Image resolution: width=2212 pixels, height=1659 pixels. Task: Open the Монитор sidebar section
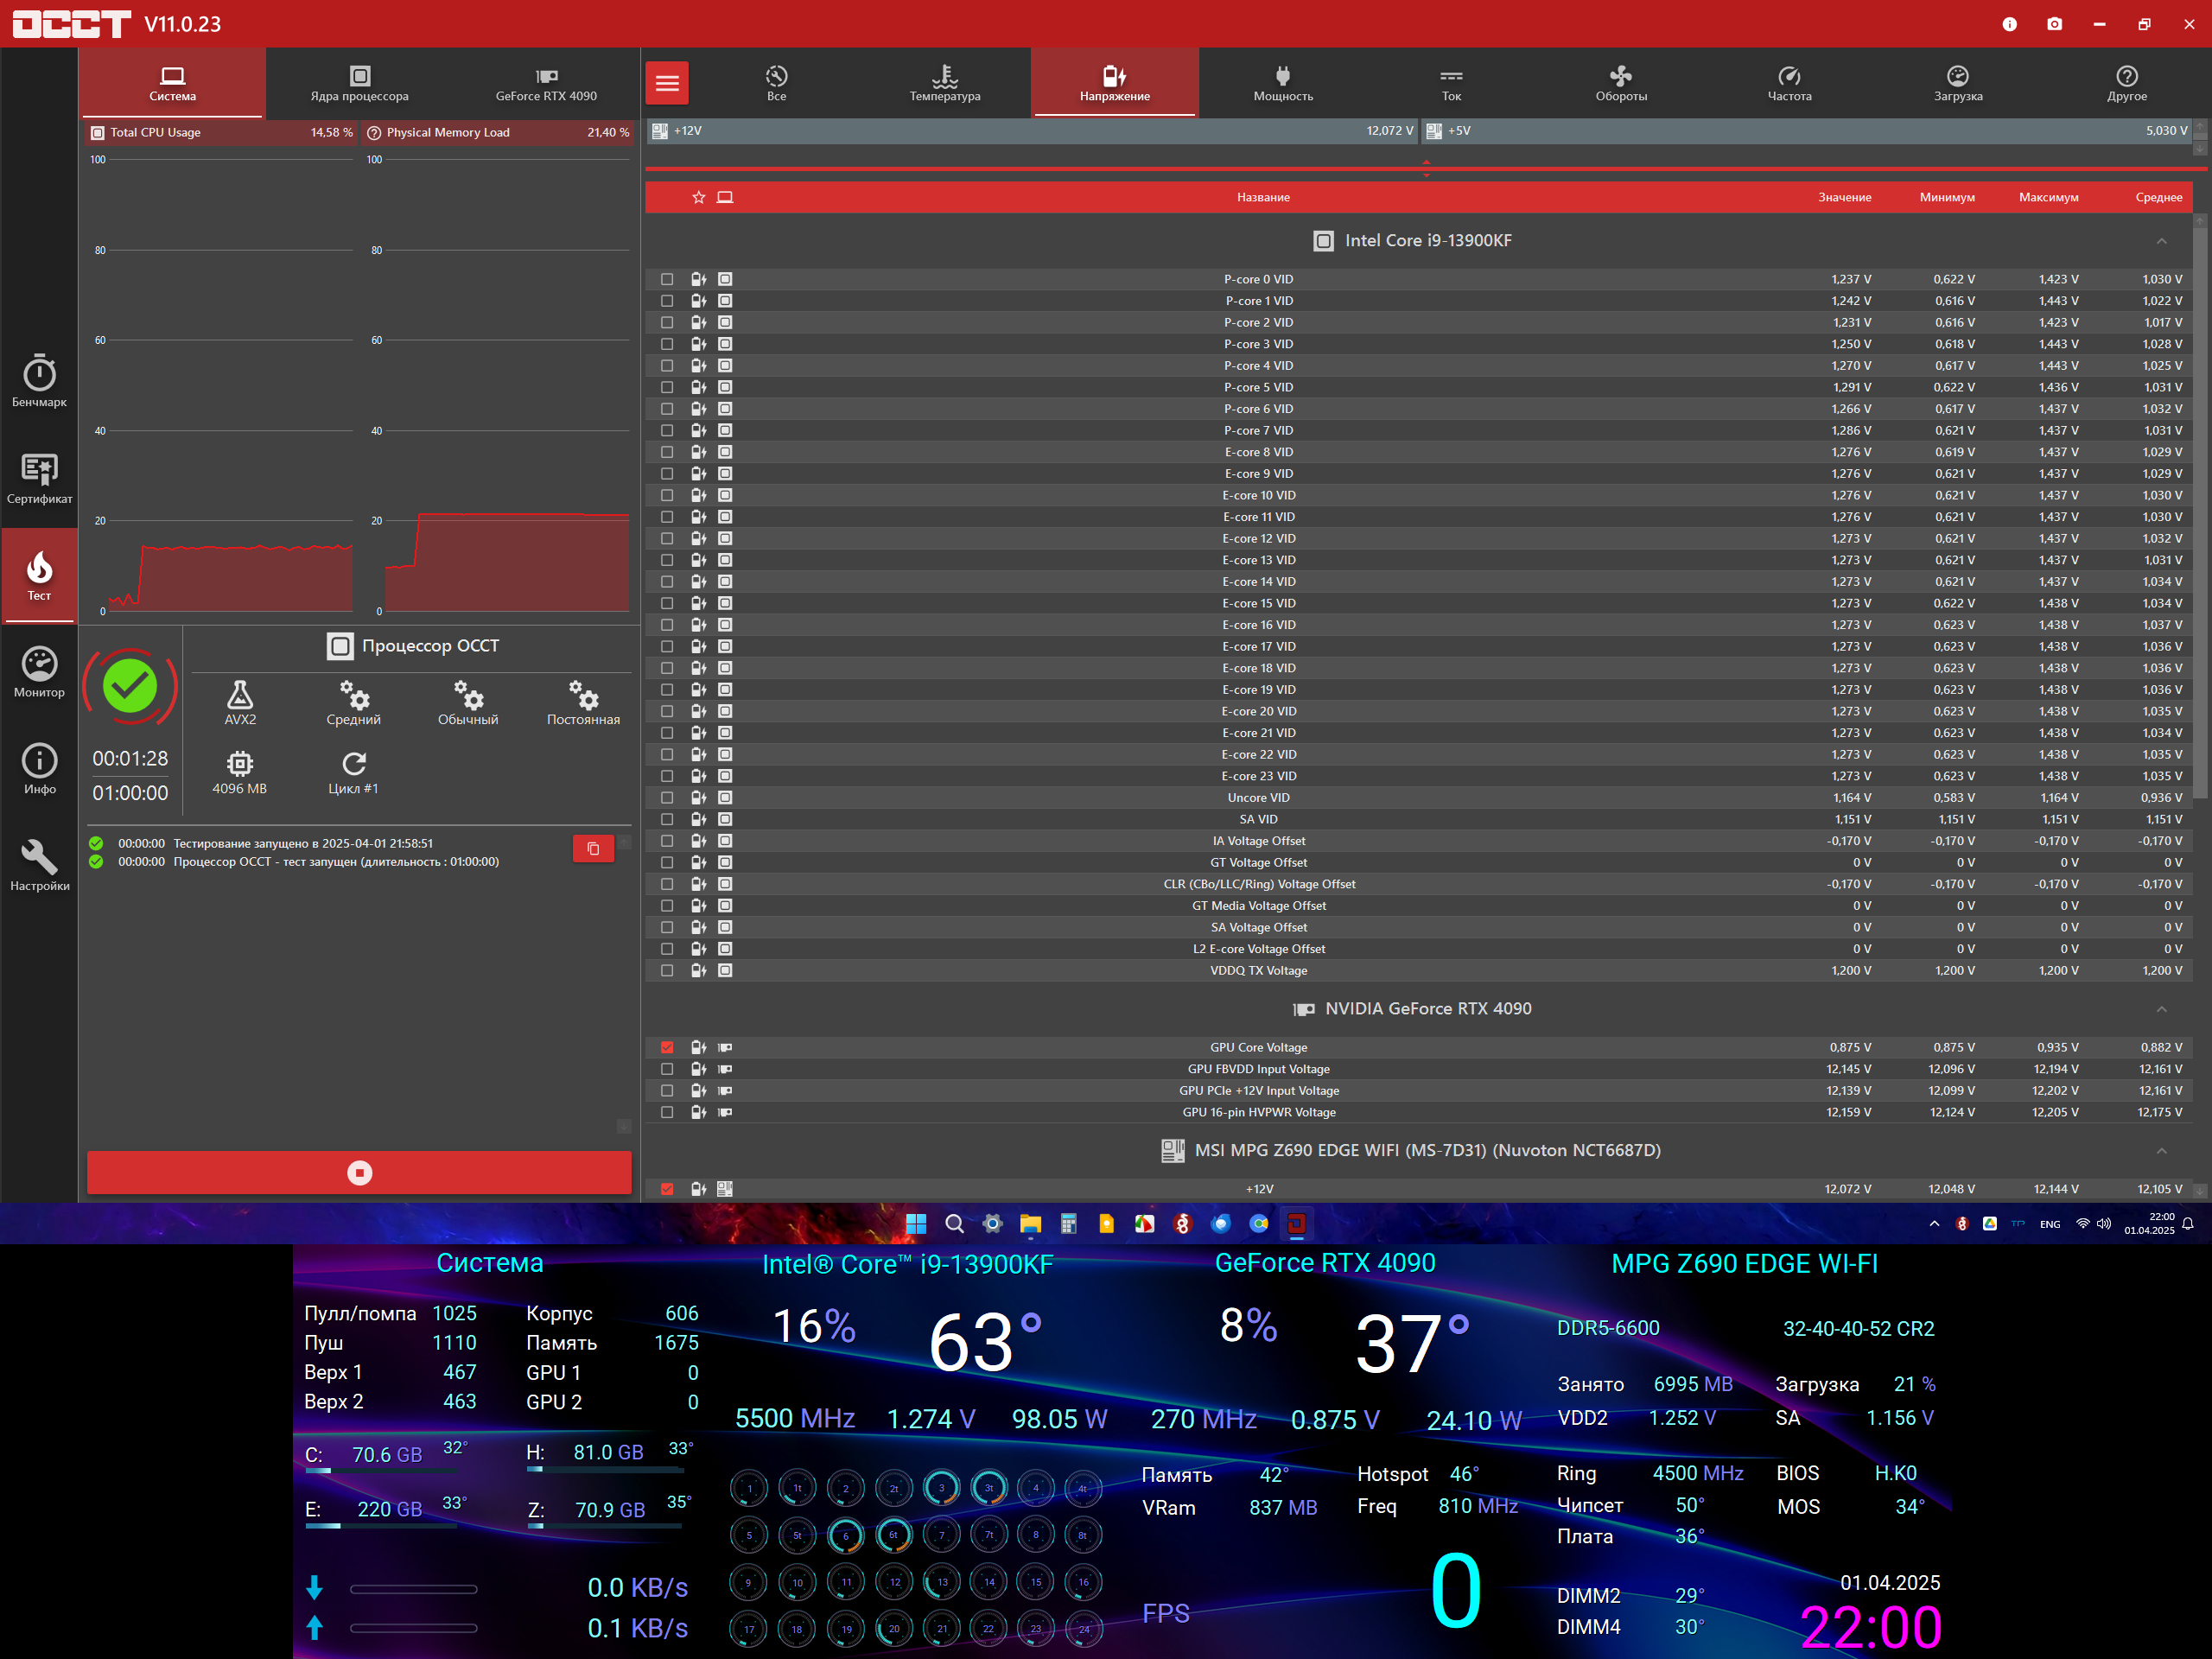pyautogui.click(x=39, y=671)
